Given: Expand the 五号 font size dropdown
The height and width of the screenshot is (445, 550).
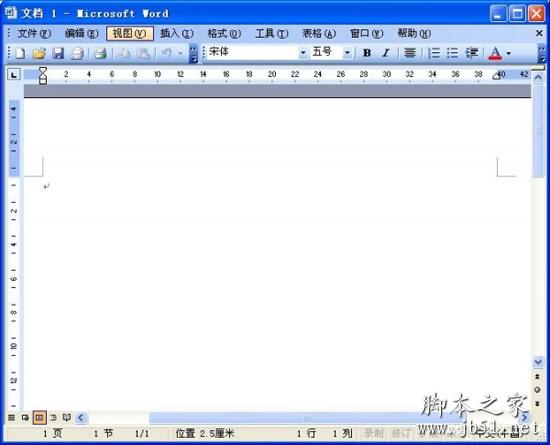Looking at the screenshot, I should [347, 53].
